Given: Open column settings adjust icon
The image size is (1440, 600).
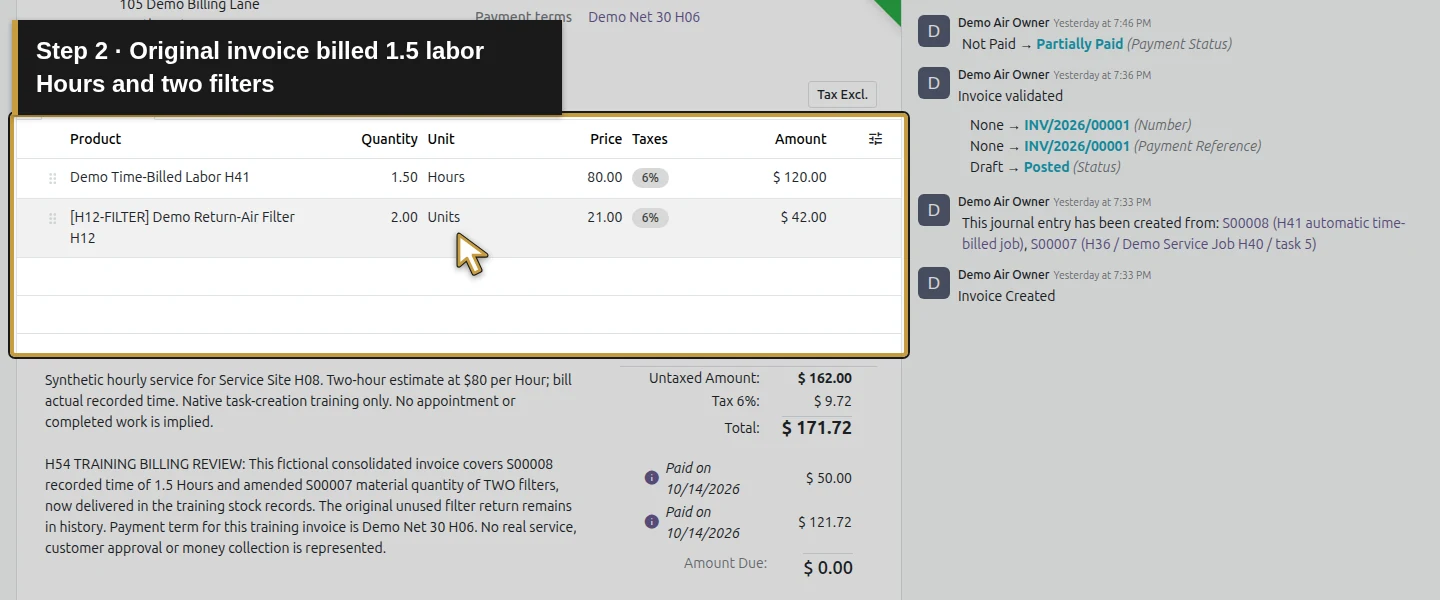Looking at the screenshot, I should [x=875, y=139].
